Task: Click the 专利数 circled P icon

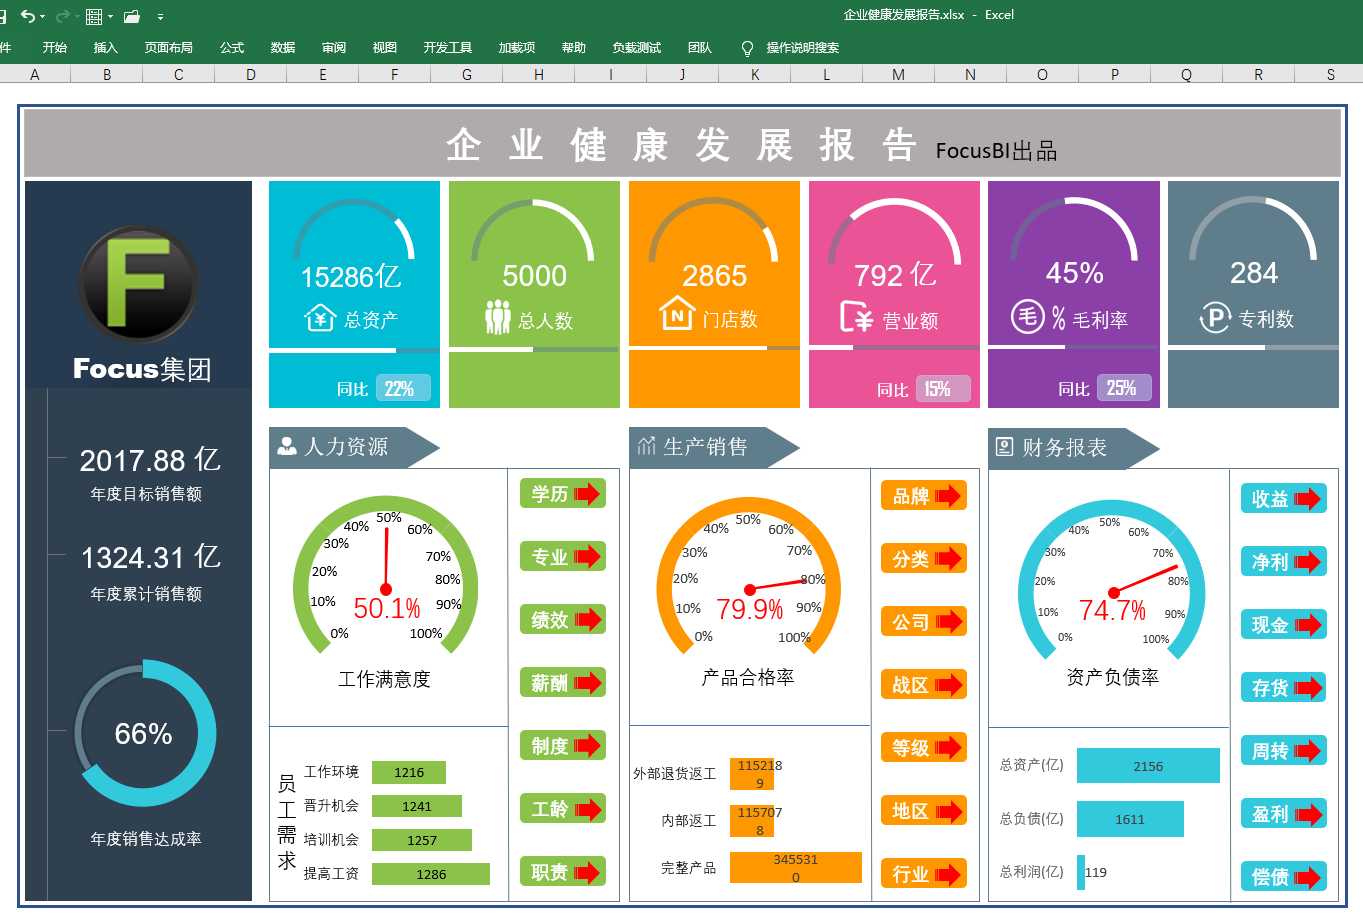Action: coord(1214,318)
